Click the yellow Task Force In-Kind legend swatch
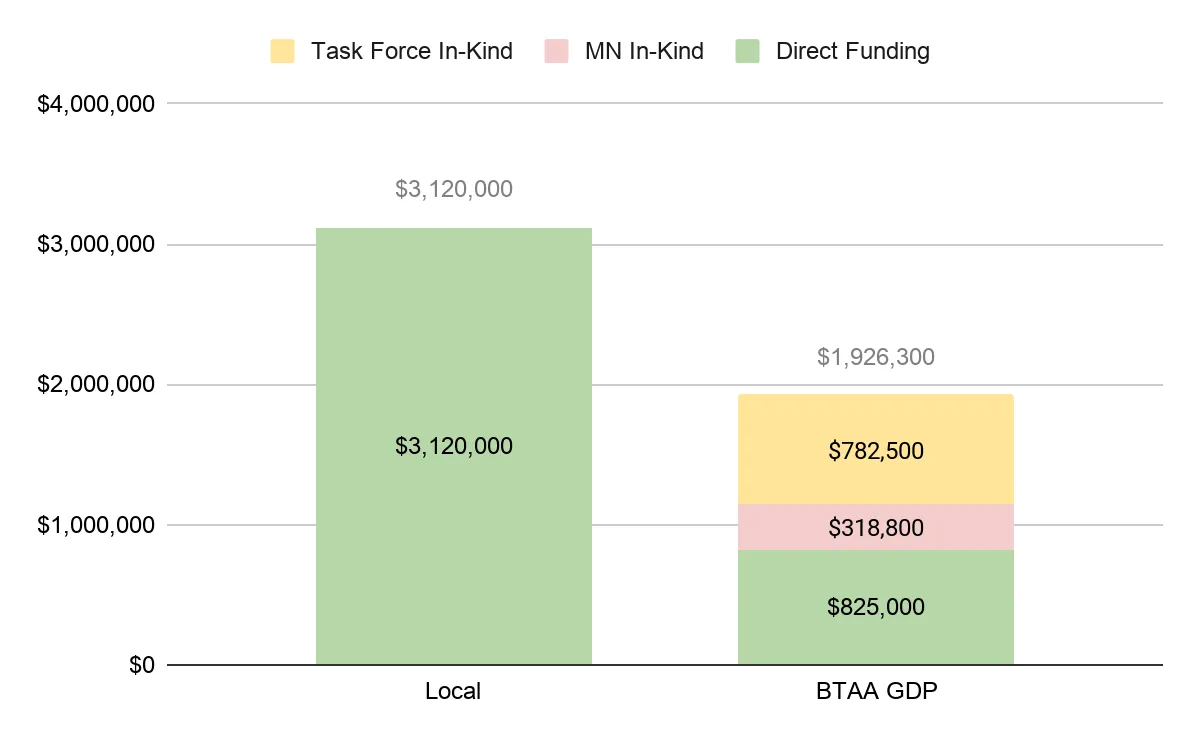This screenshot has height=742, width=1200. (282, 52)
